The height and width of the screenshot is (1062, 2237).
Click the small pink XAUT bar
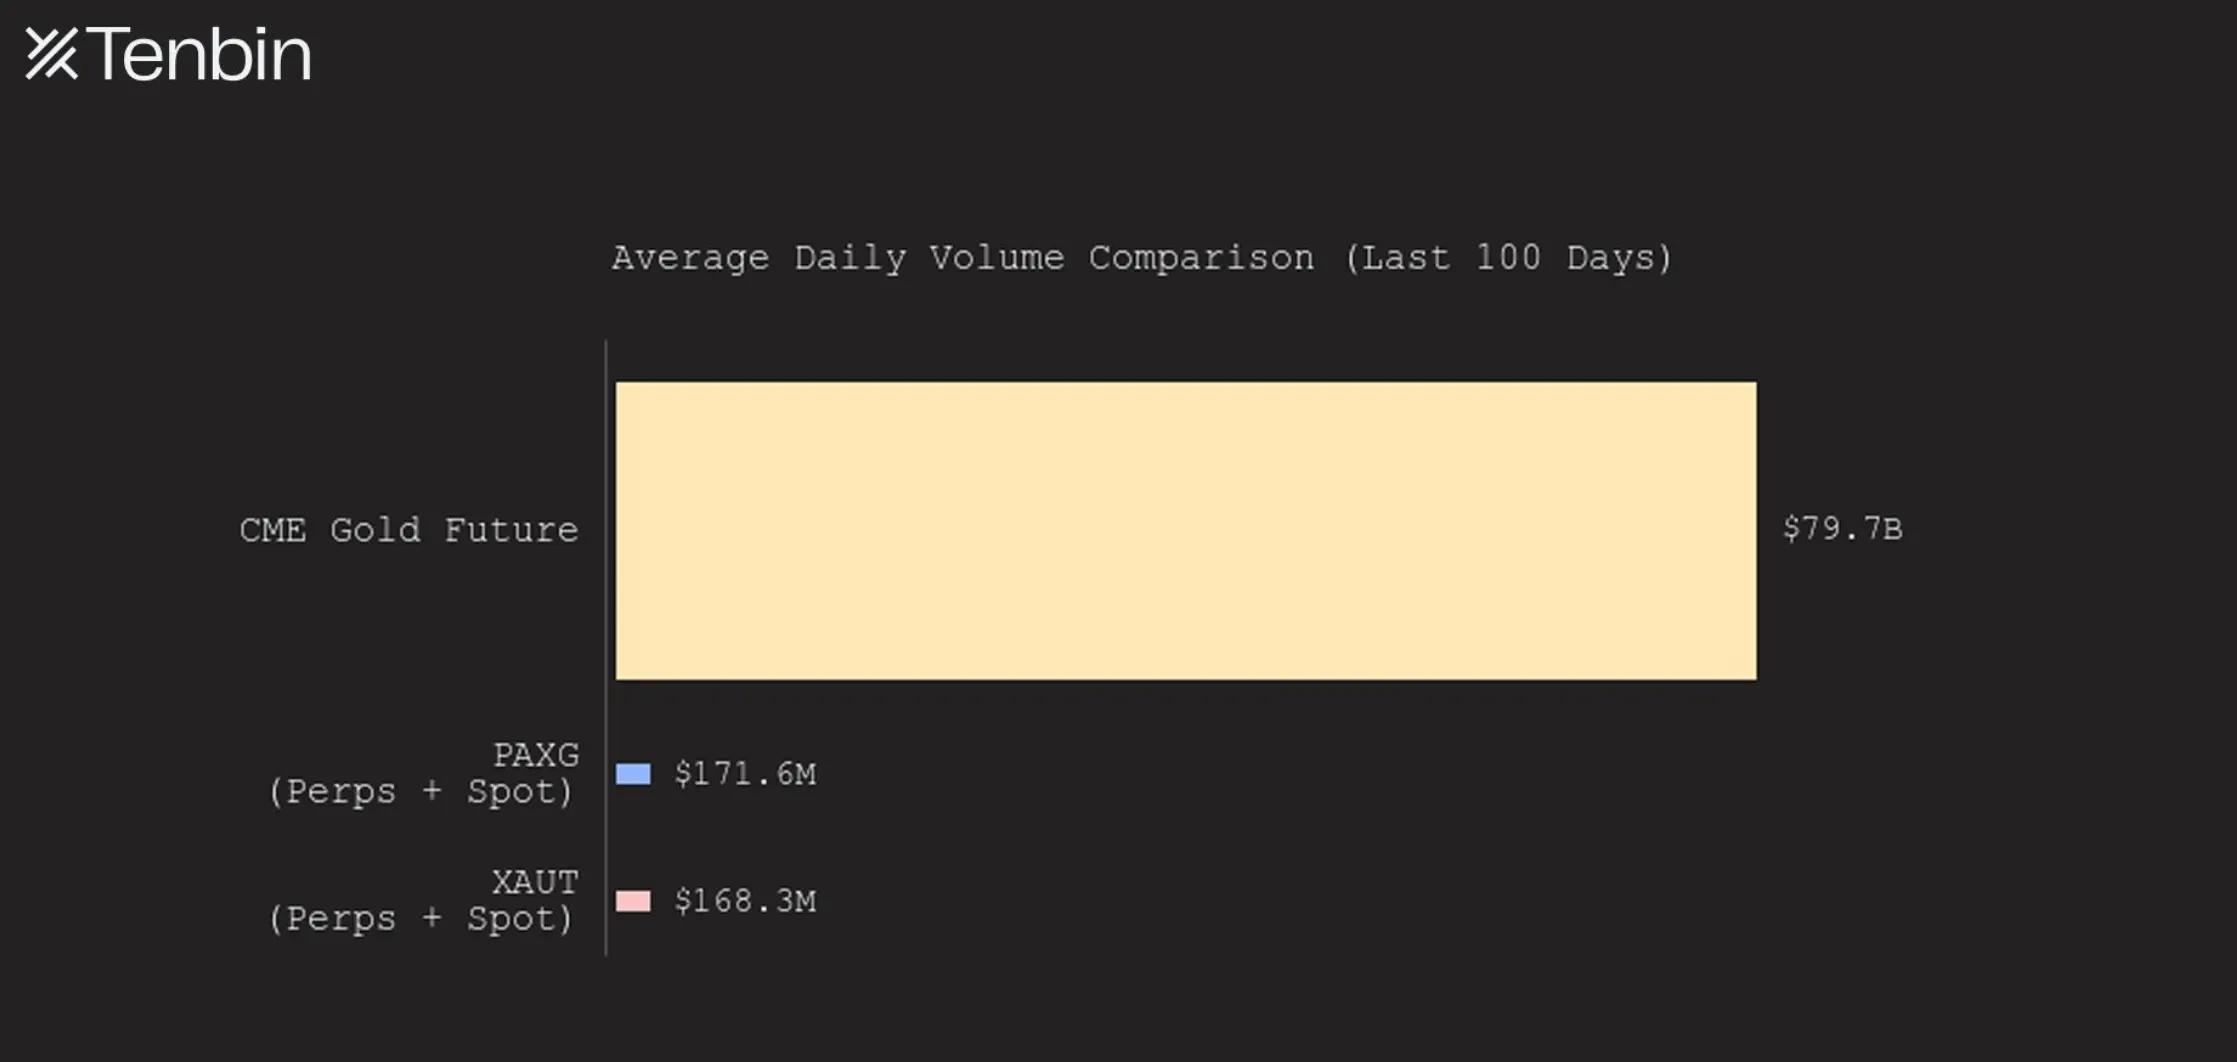[x=633, y=901]
